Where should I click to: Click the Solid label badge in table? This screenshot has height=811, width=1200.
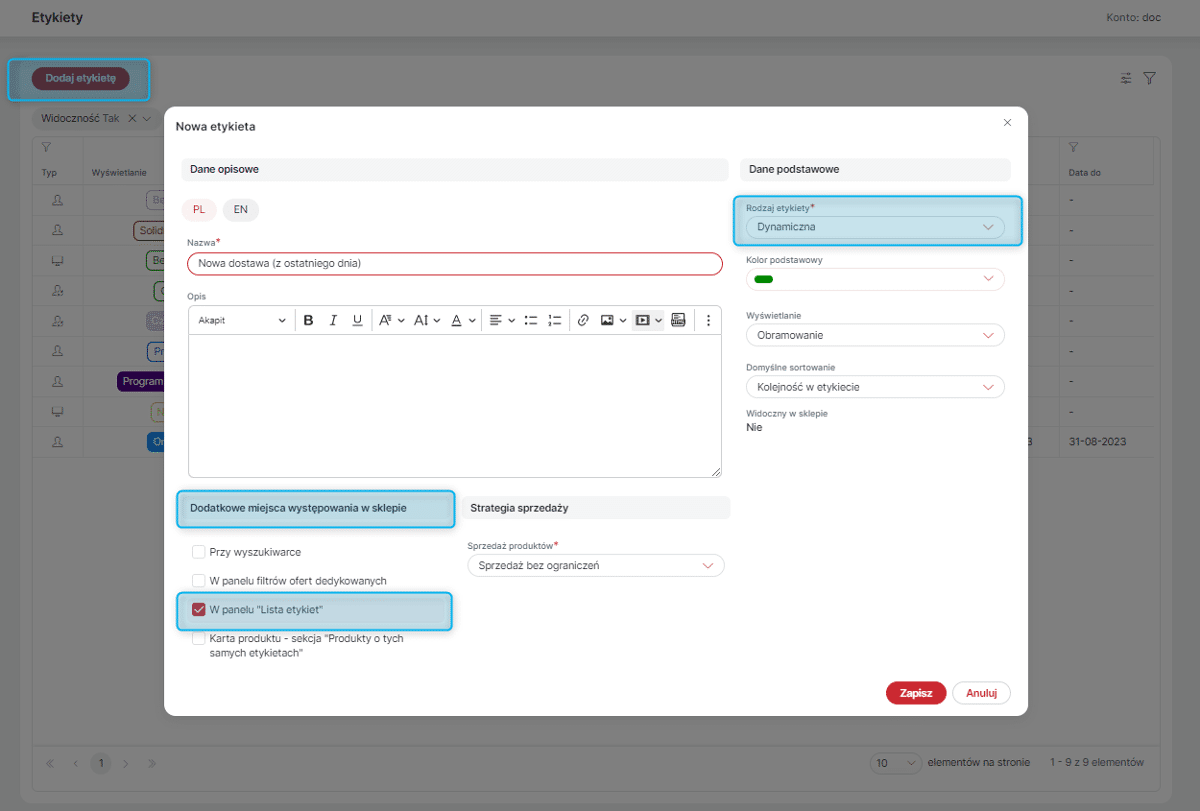148,230
